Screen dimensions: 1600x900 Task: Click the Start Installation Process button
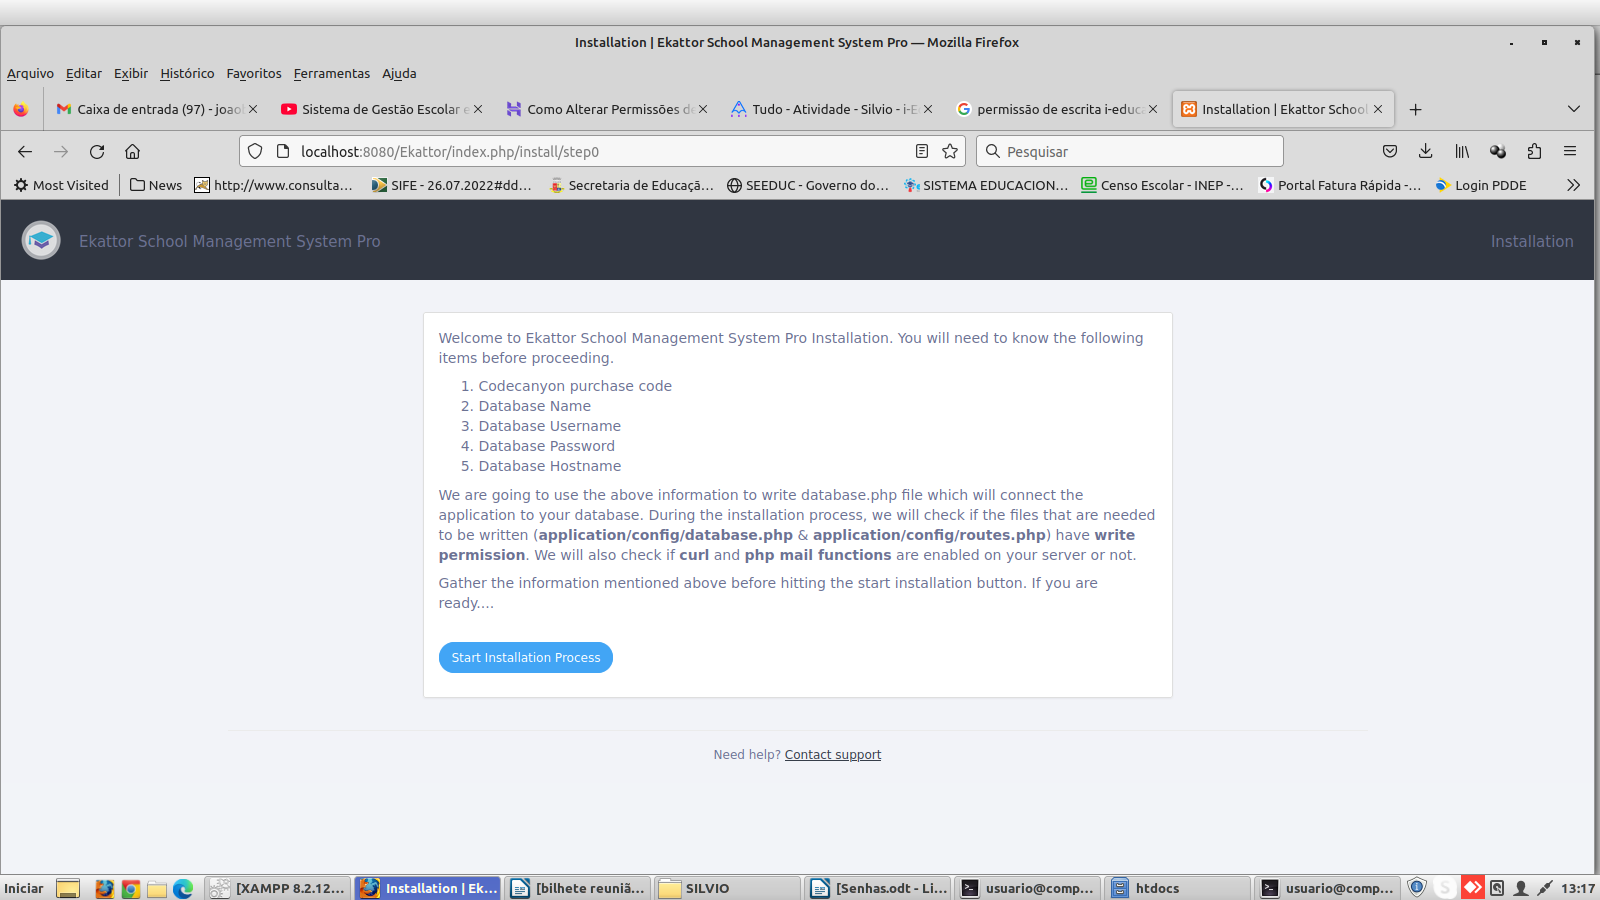pos(526,657)
